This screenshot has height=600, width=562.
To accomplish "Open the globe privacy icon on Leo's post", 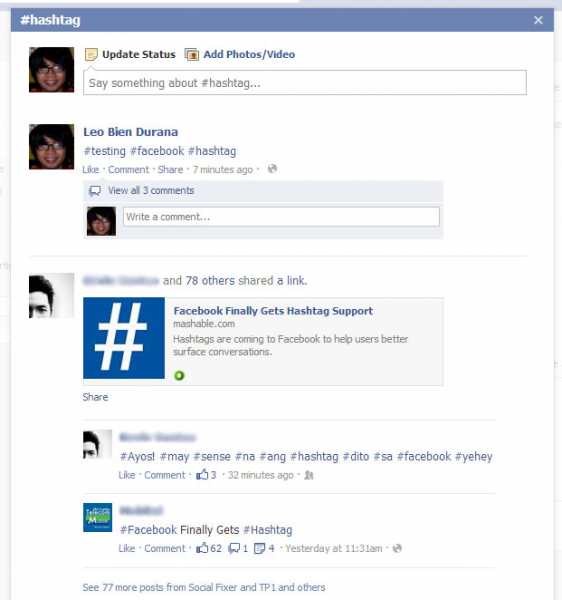I will pos(272,169).
